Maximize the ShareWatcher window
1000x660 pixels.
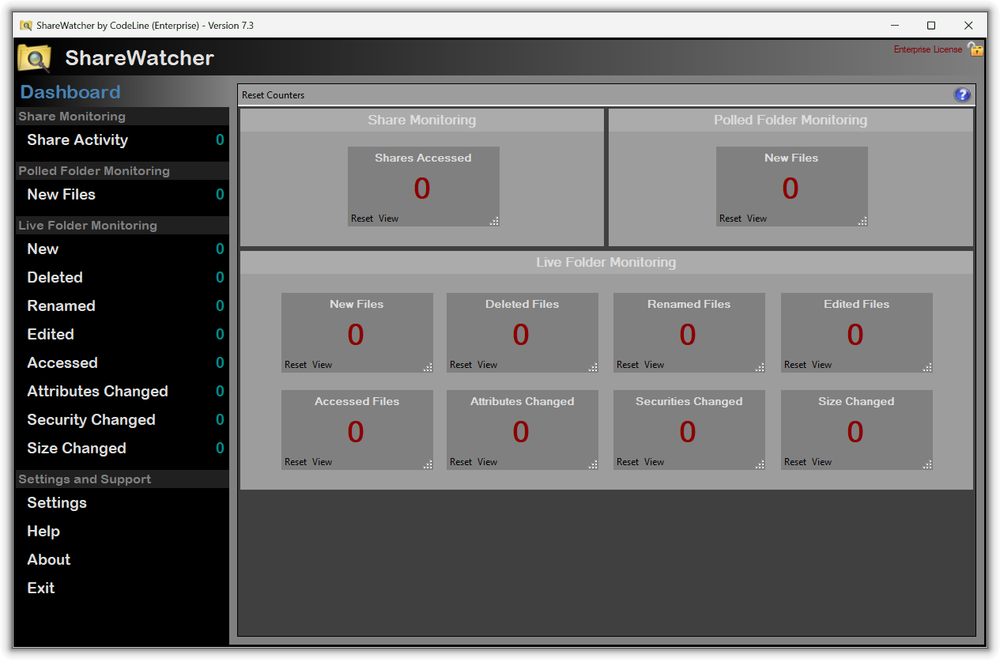931,26
